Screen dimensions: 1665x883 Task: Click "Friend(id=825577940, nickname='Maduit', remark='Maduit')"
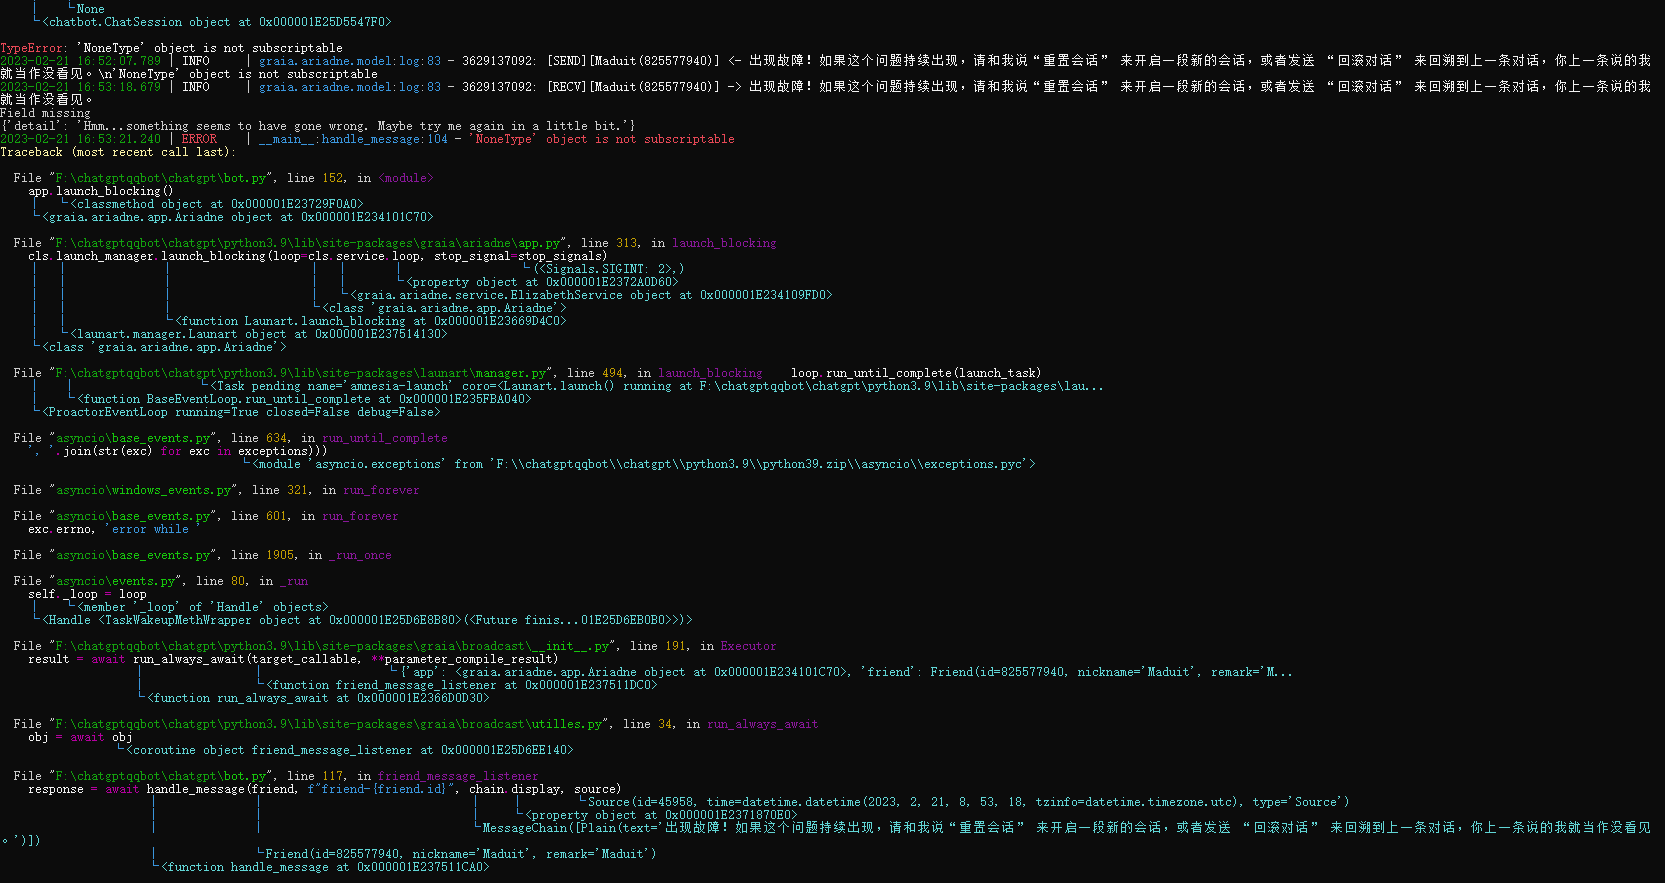[x=461, y=854]
